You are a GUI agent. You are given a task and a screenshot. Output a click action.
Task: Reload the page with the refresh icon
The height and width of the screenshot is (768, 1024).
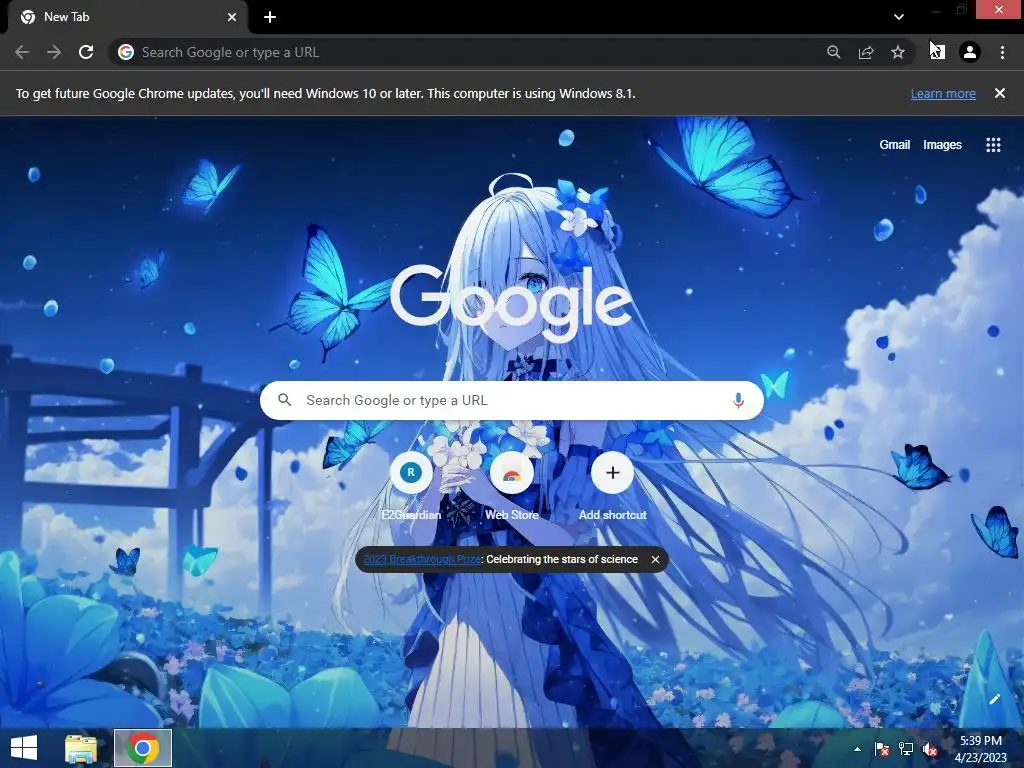[86, 52]
